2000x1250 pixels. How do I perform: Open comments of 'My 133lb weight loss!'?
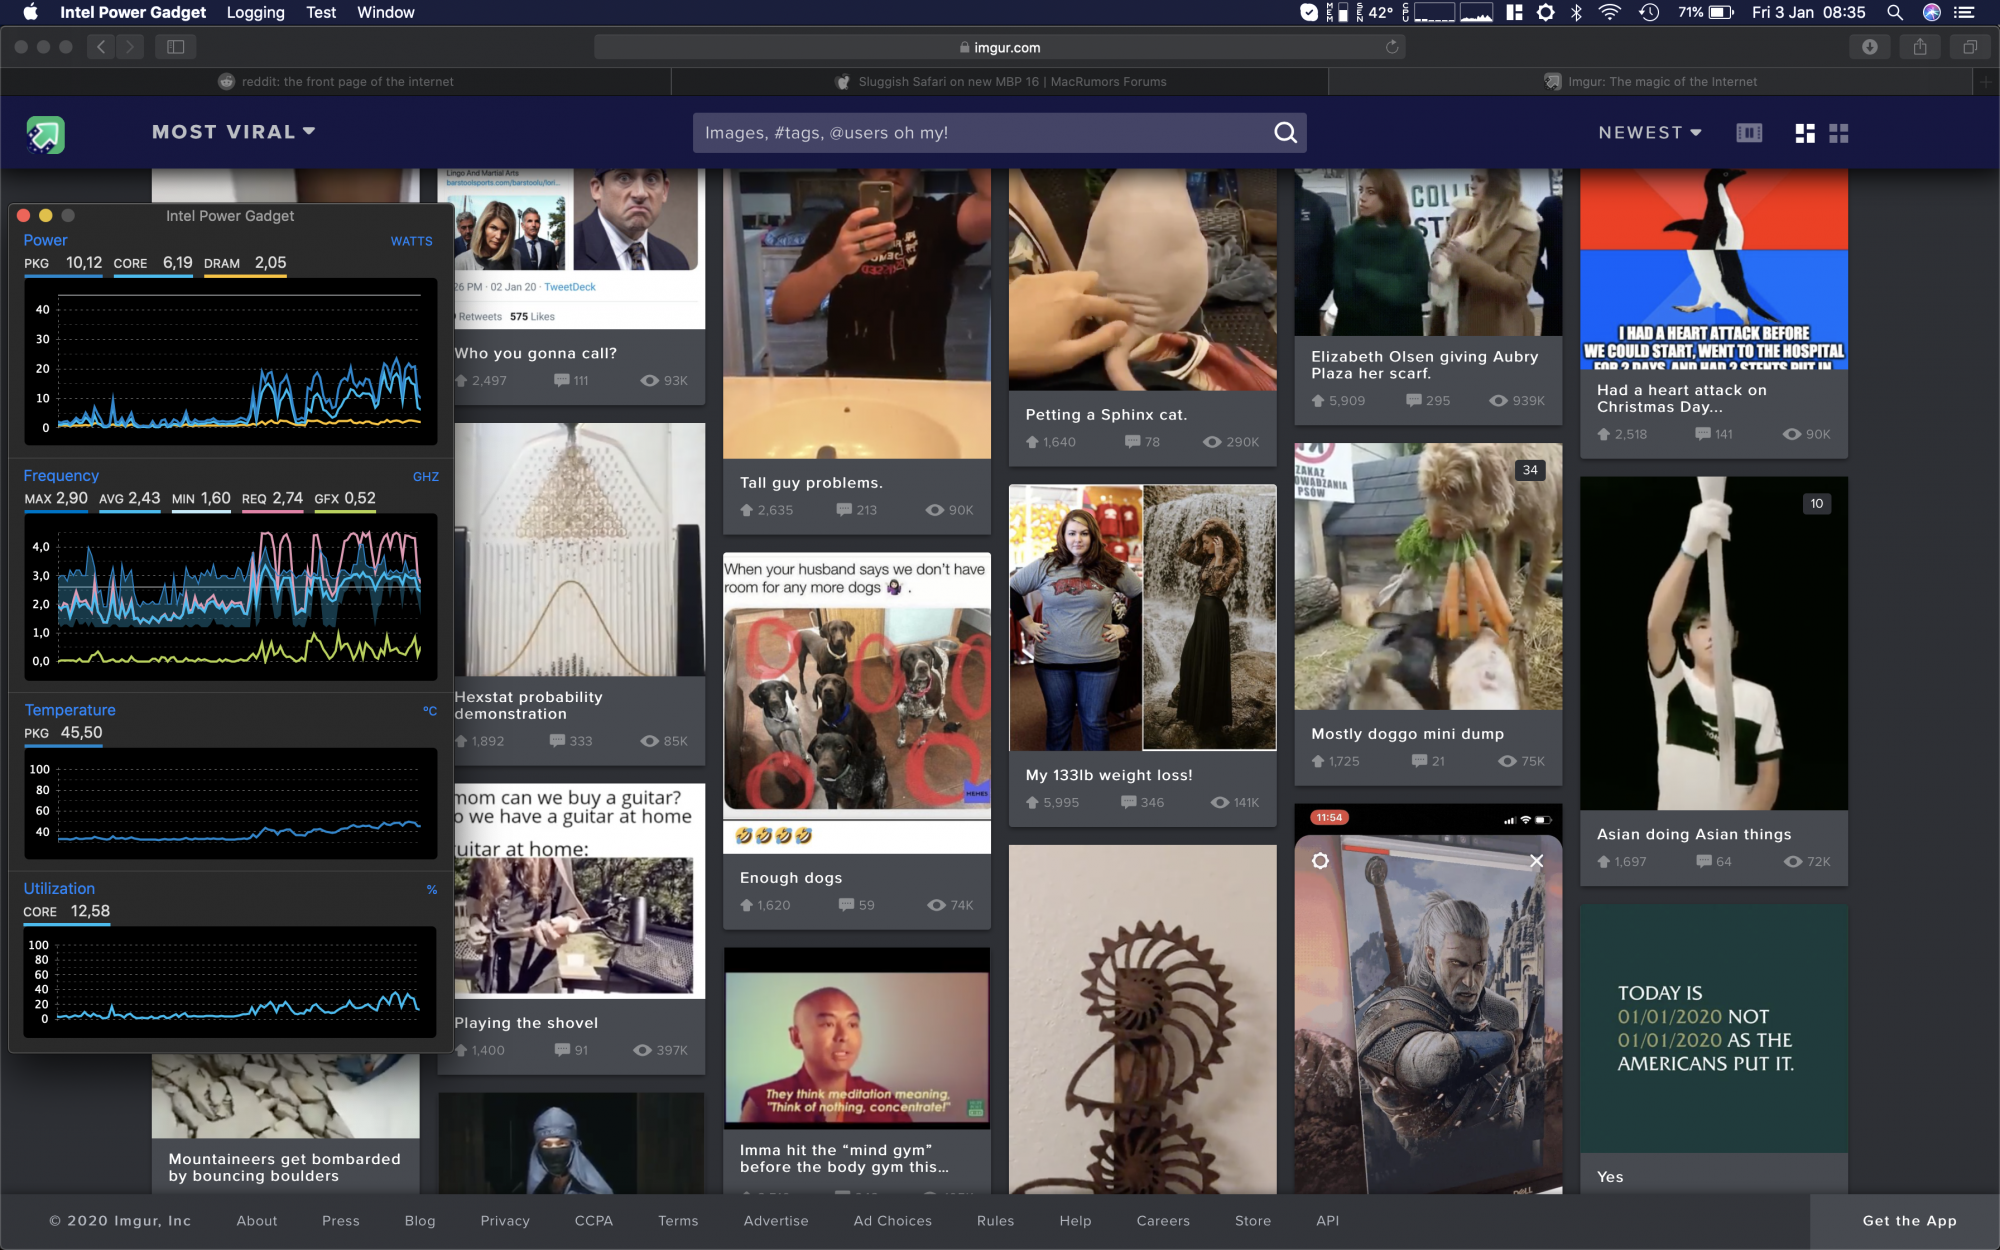pyautogui.click(x=1142, y=802)
